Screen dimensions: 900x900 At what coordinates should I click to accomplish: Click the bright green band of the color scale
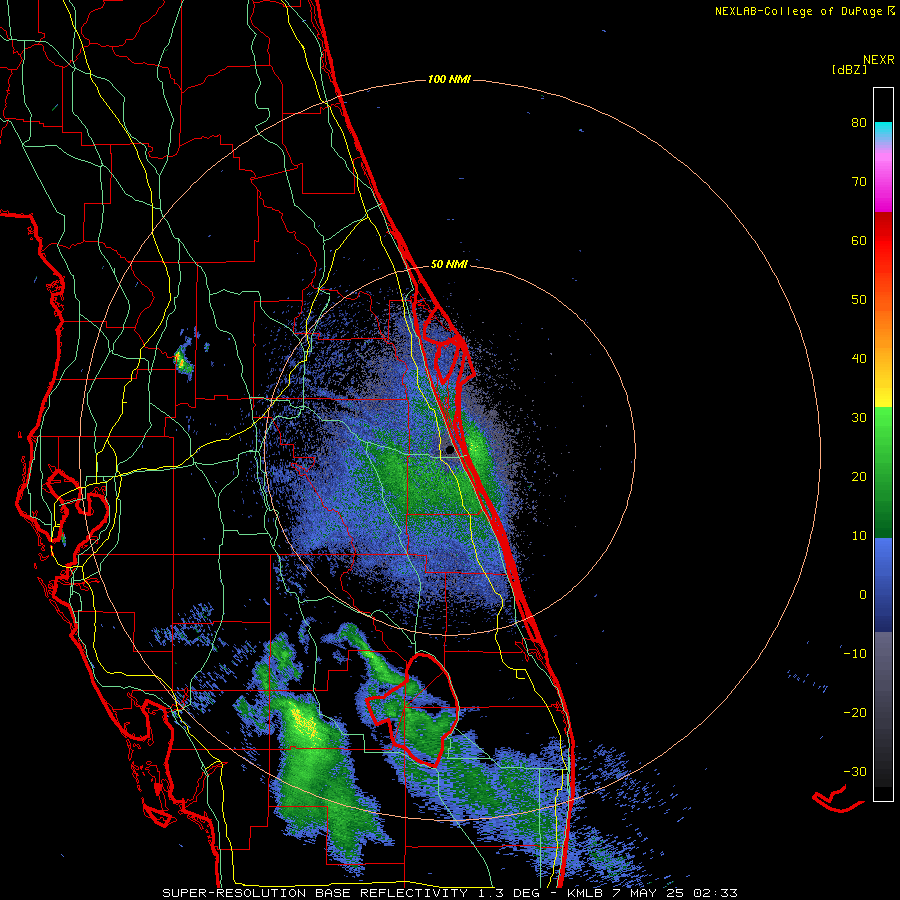point(883,436)
